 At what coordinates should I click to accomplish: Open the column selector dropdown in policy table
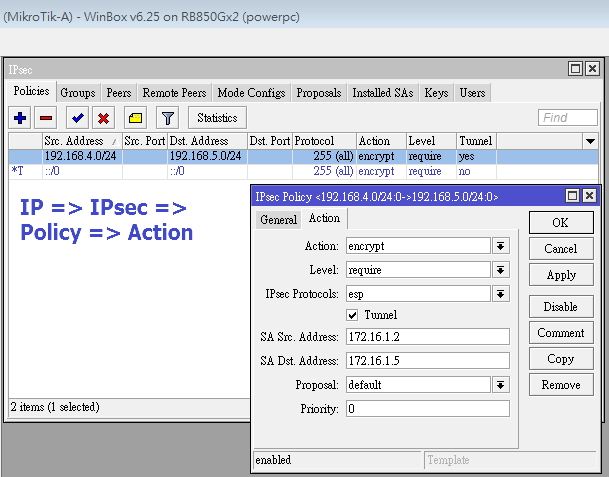tap(590, 141)
